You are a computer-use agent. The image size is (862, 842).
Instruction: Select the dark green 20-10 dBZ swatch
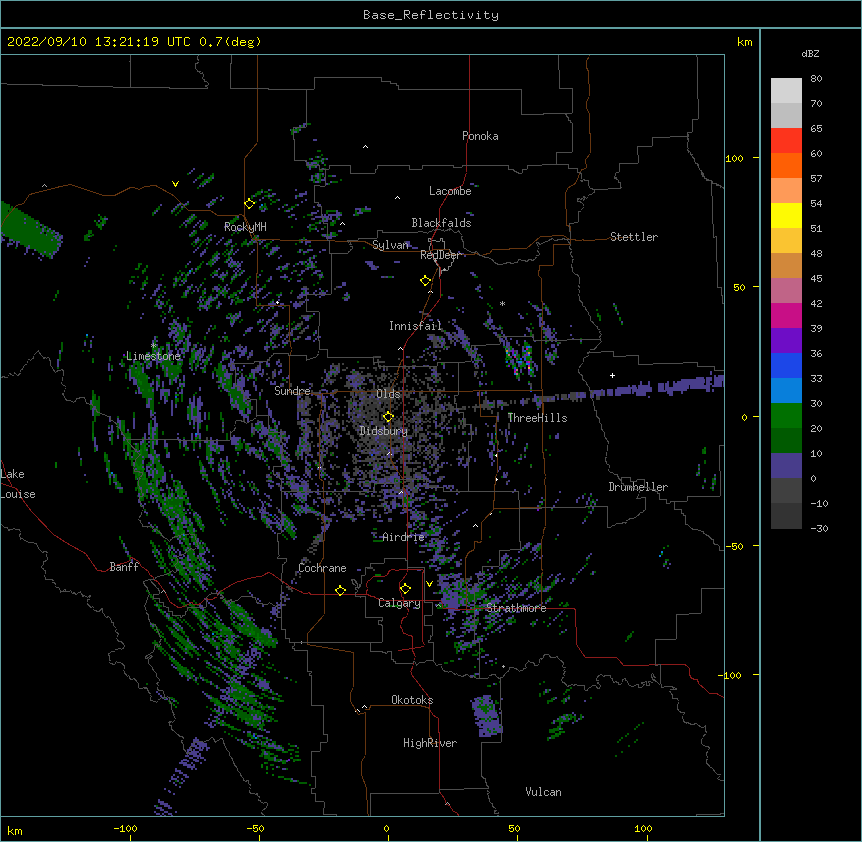point(786,441)
